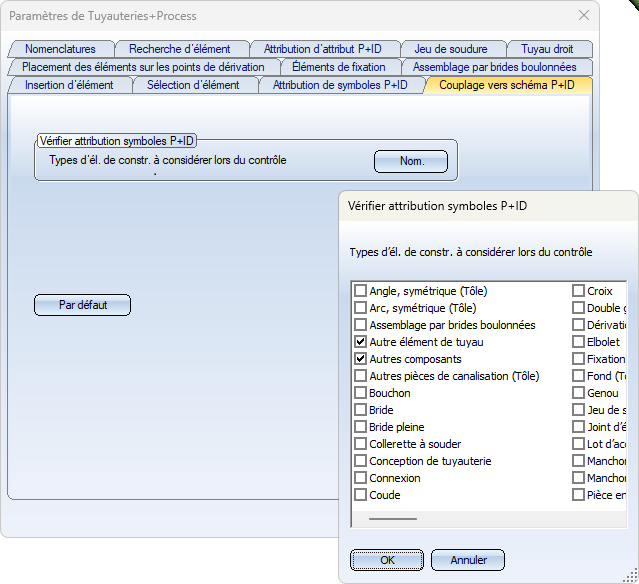Open Assemblage par brides boulonnées tab
This screenshot has width=639, height=584.
[x=495, y=67]
